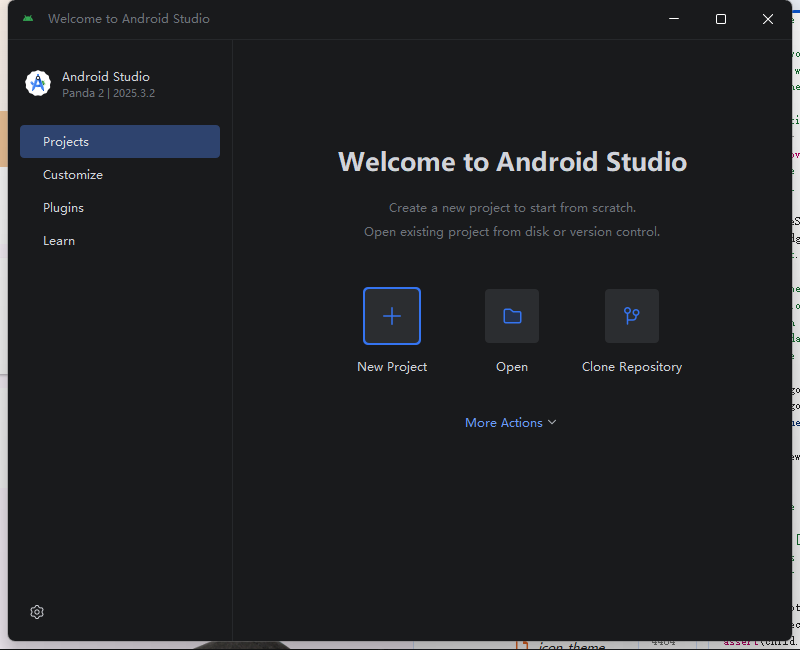The image size is (800, 650).
Task: Select the Projects tab
Action: coord(120,141)
